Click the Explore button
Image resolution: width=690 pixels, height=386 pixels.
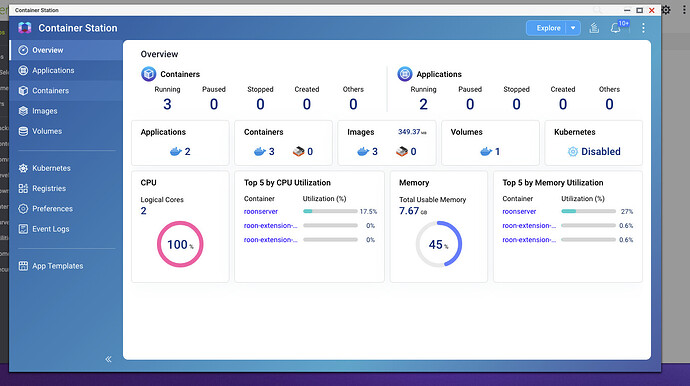pos(546,28)
